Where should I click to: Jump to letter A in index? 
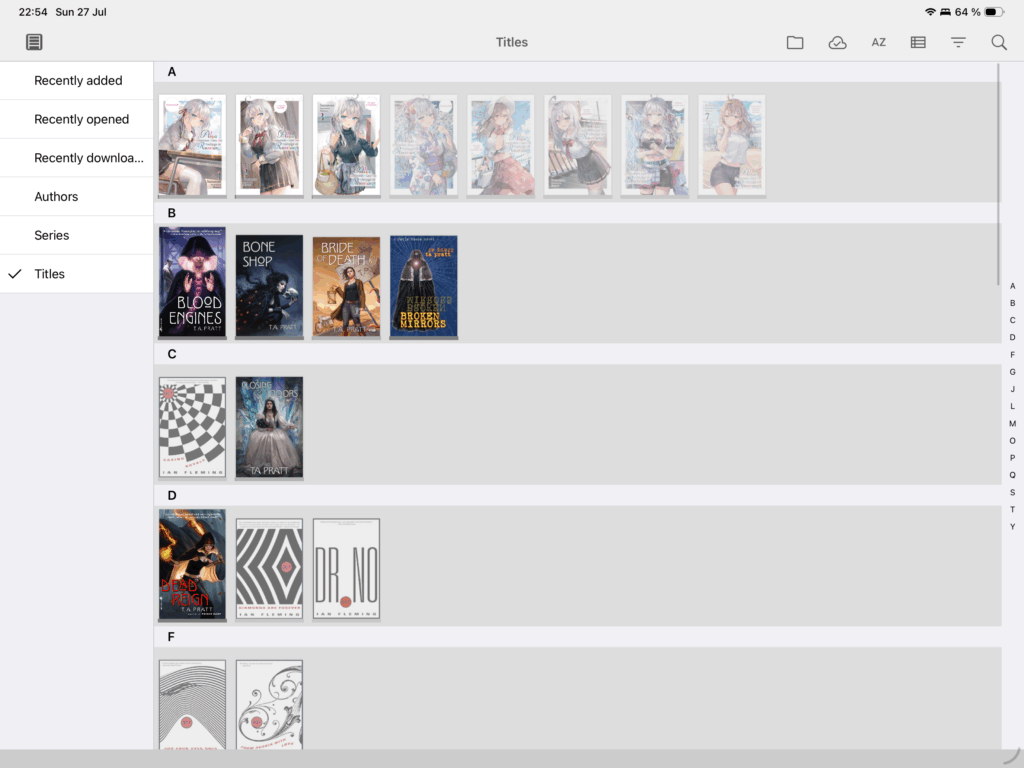(1012, 286)
